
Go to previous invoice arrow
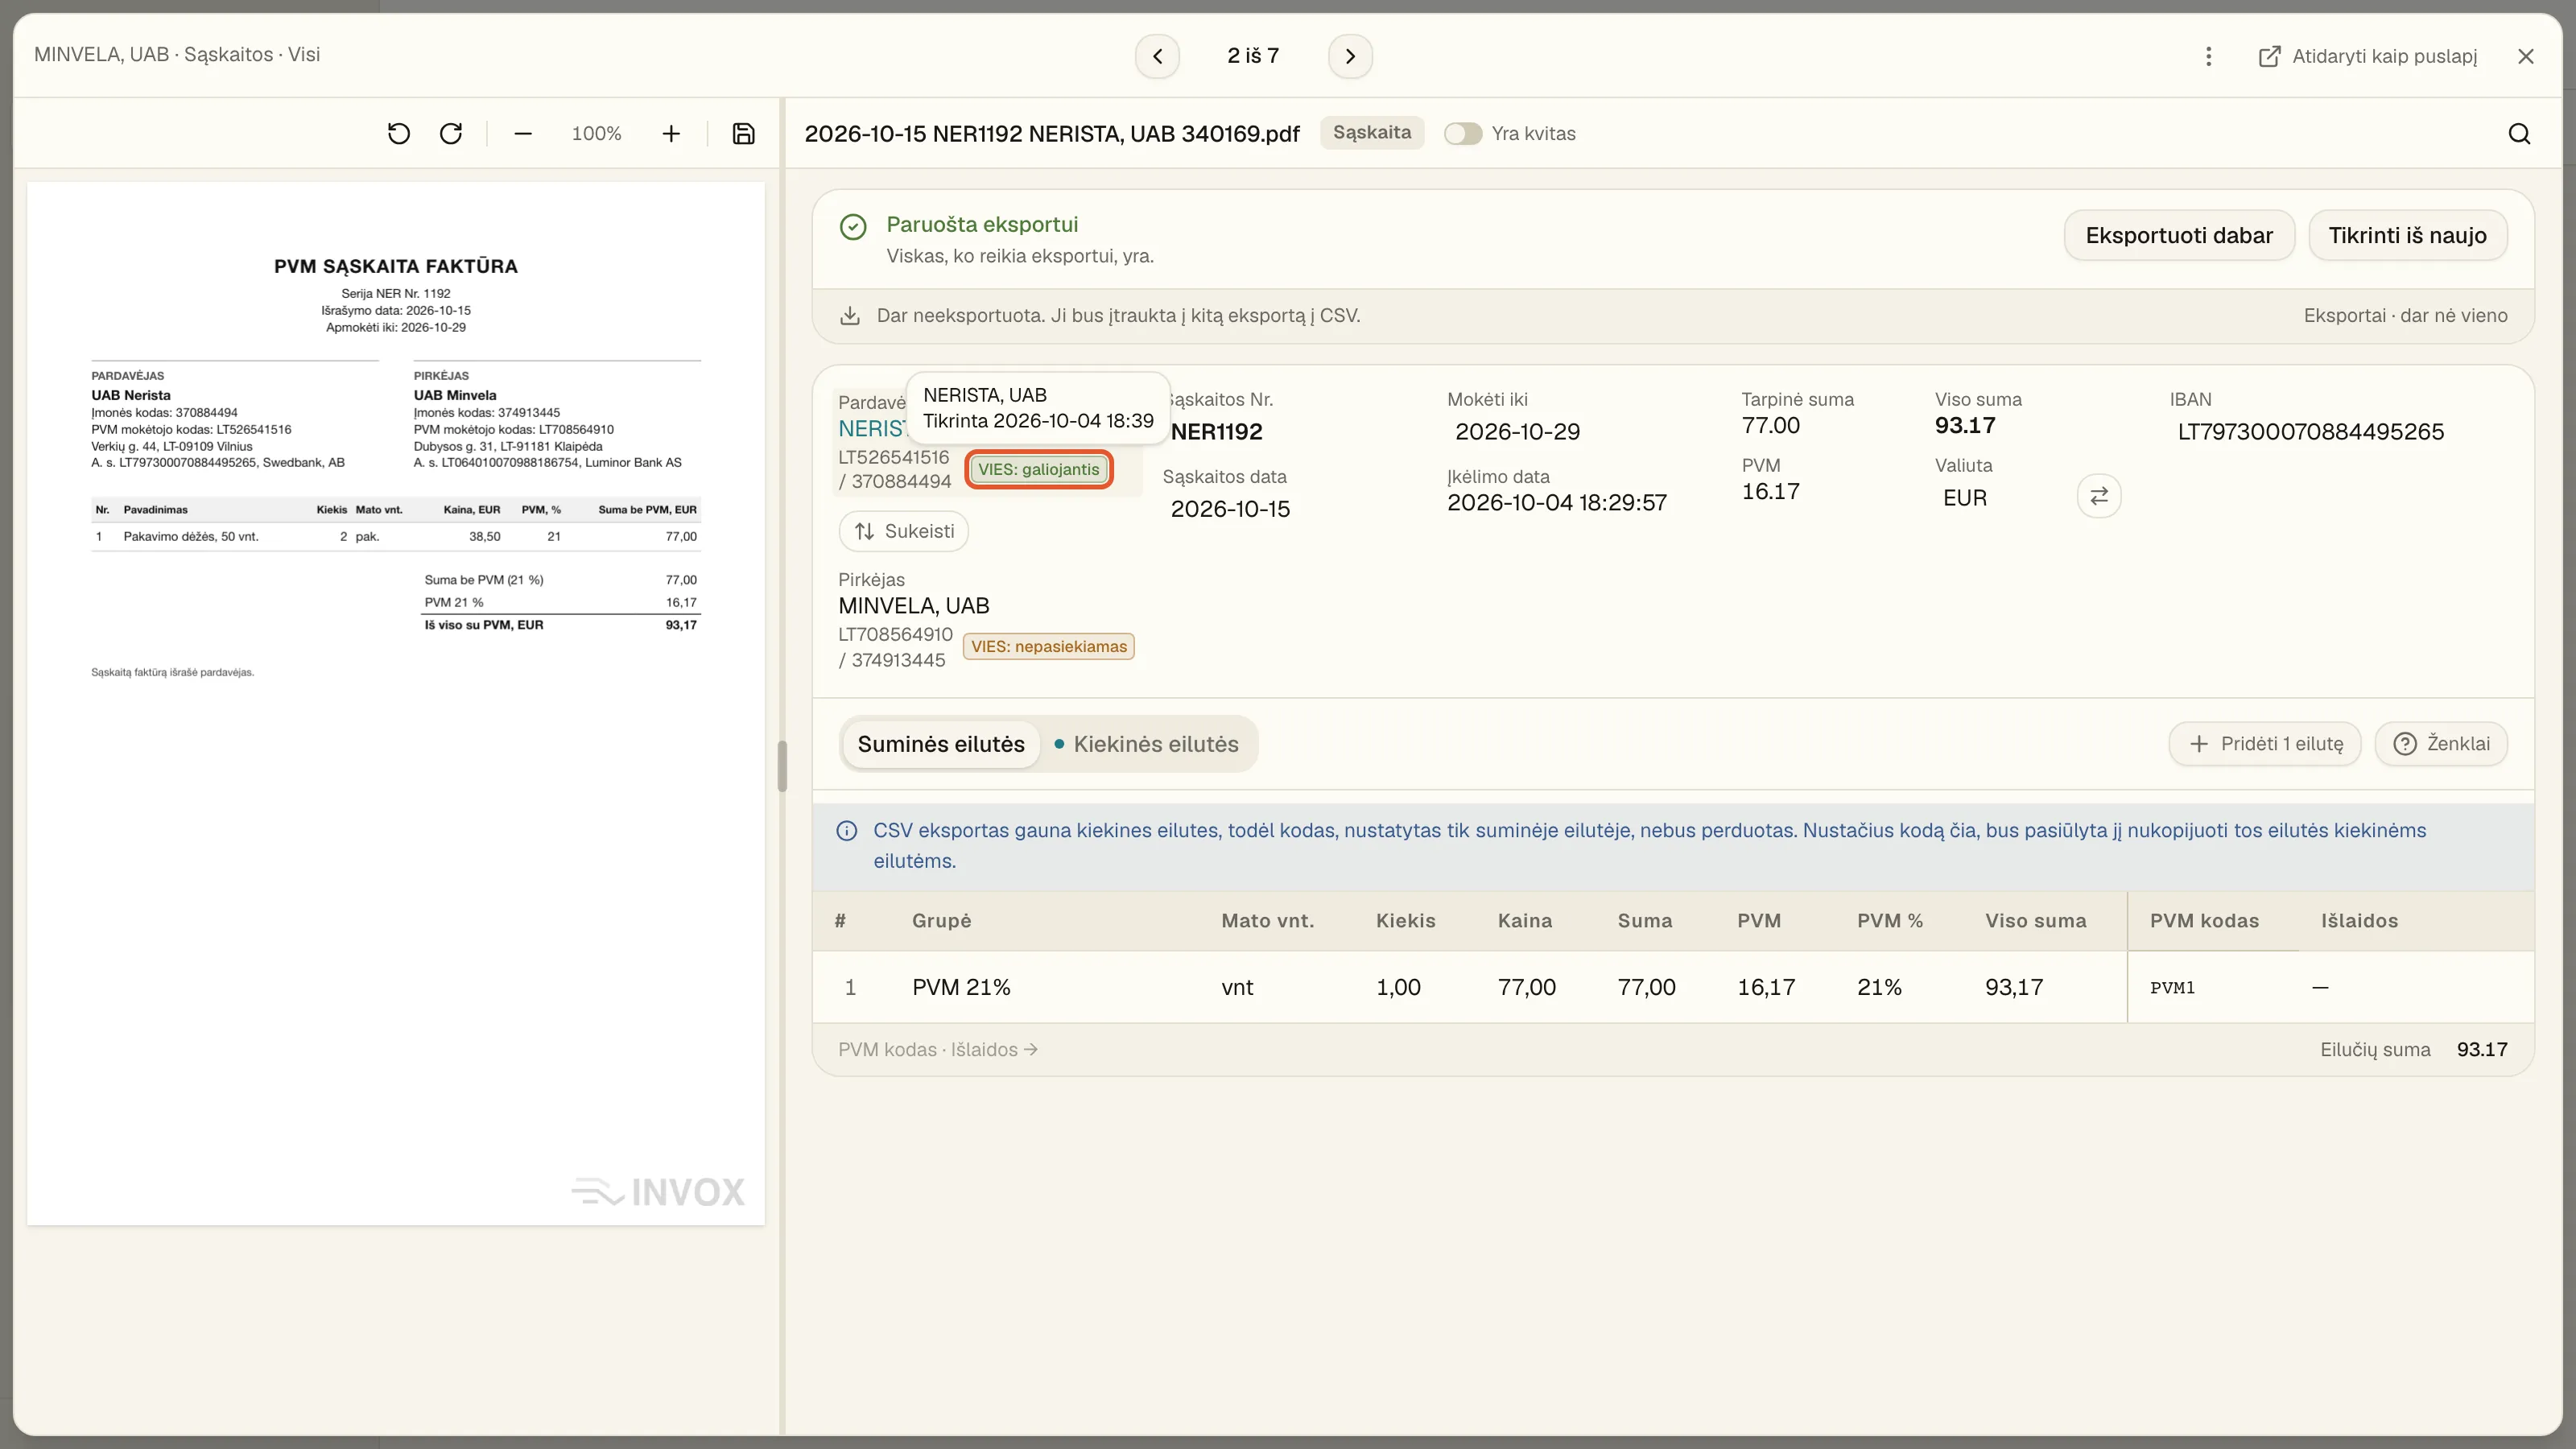[1157, 56]
